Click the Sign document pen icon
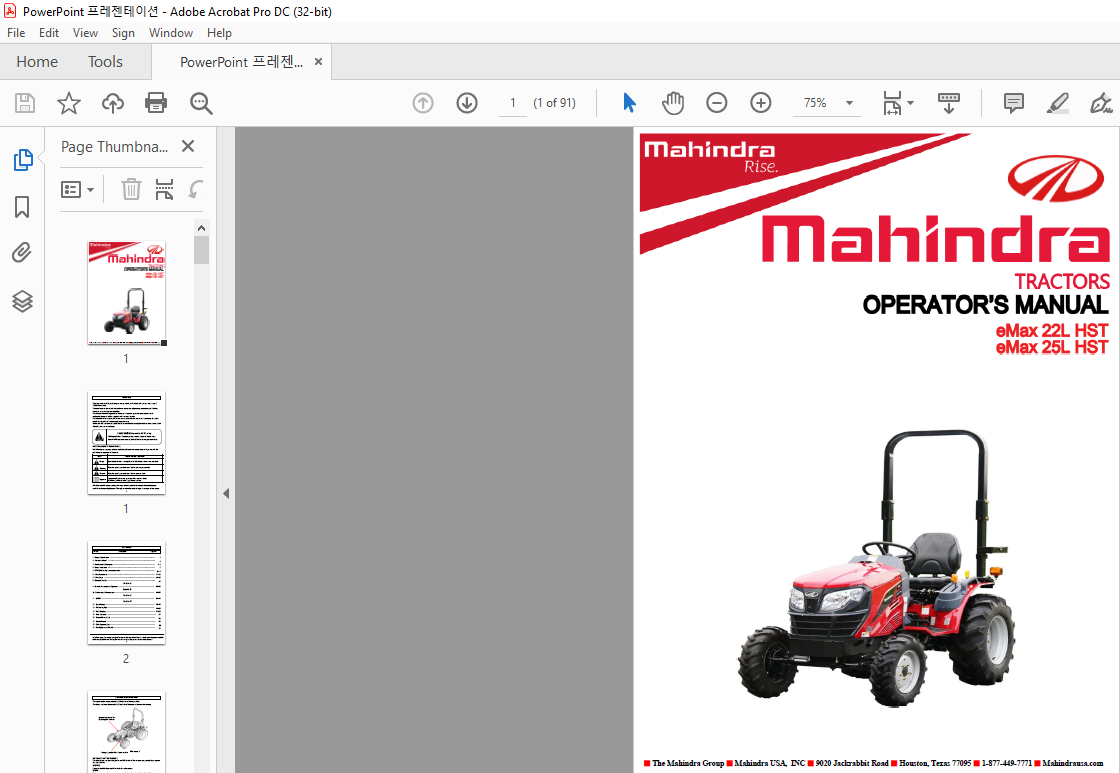 (1101, 103)
